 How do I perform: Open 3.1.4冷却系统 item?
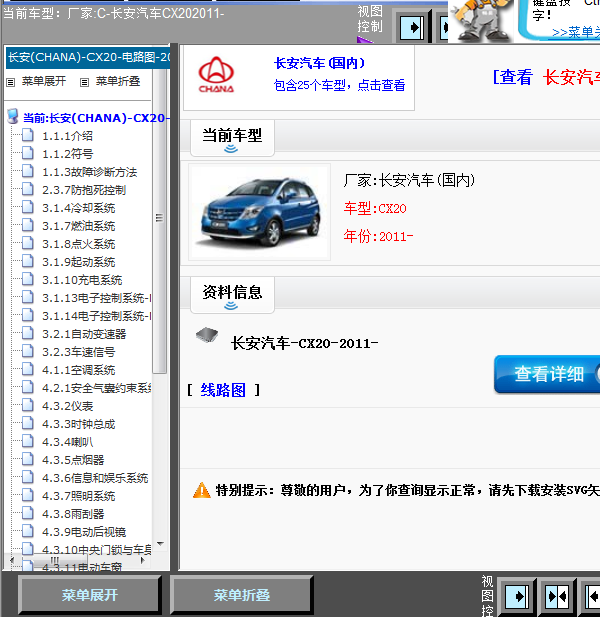pos(78,208)
